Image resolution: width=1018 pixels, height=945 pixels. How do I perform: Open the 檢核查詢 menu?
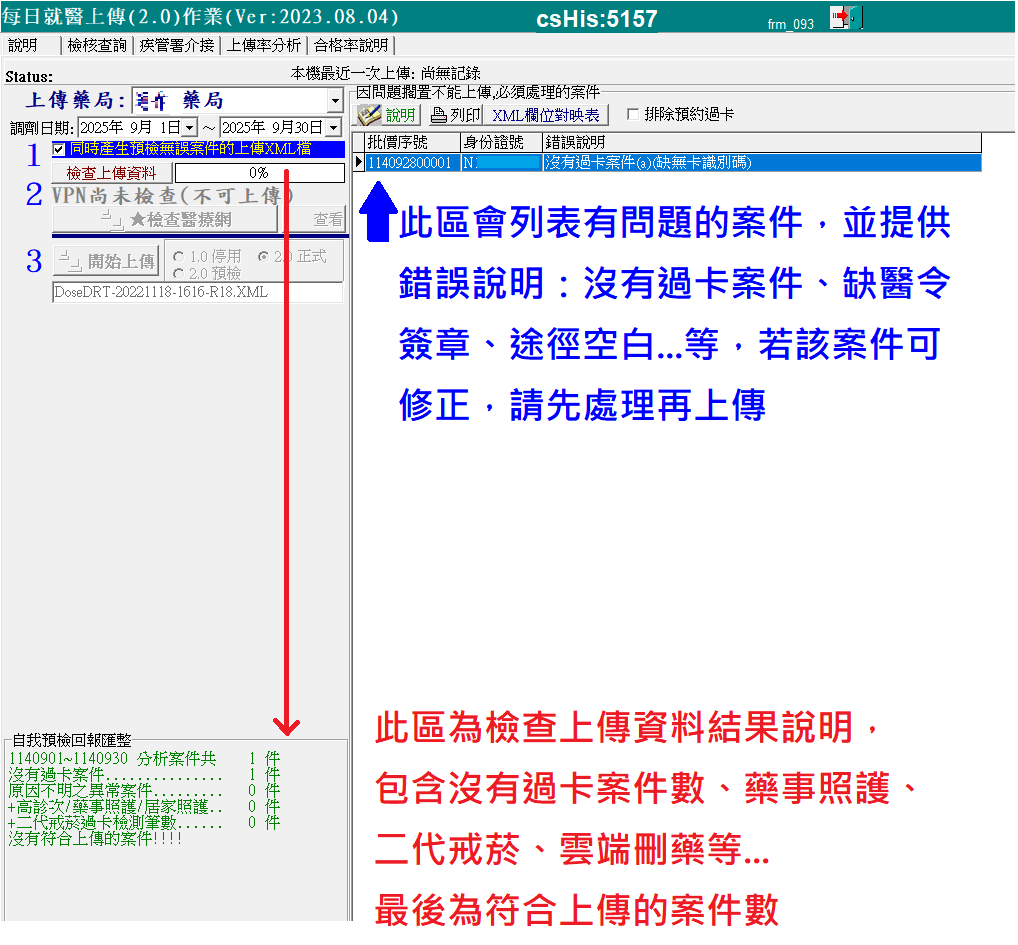(x=97, y=45)
